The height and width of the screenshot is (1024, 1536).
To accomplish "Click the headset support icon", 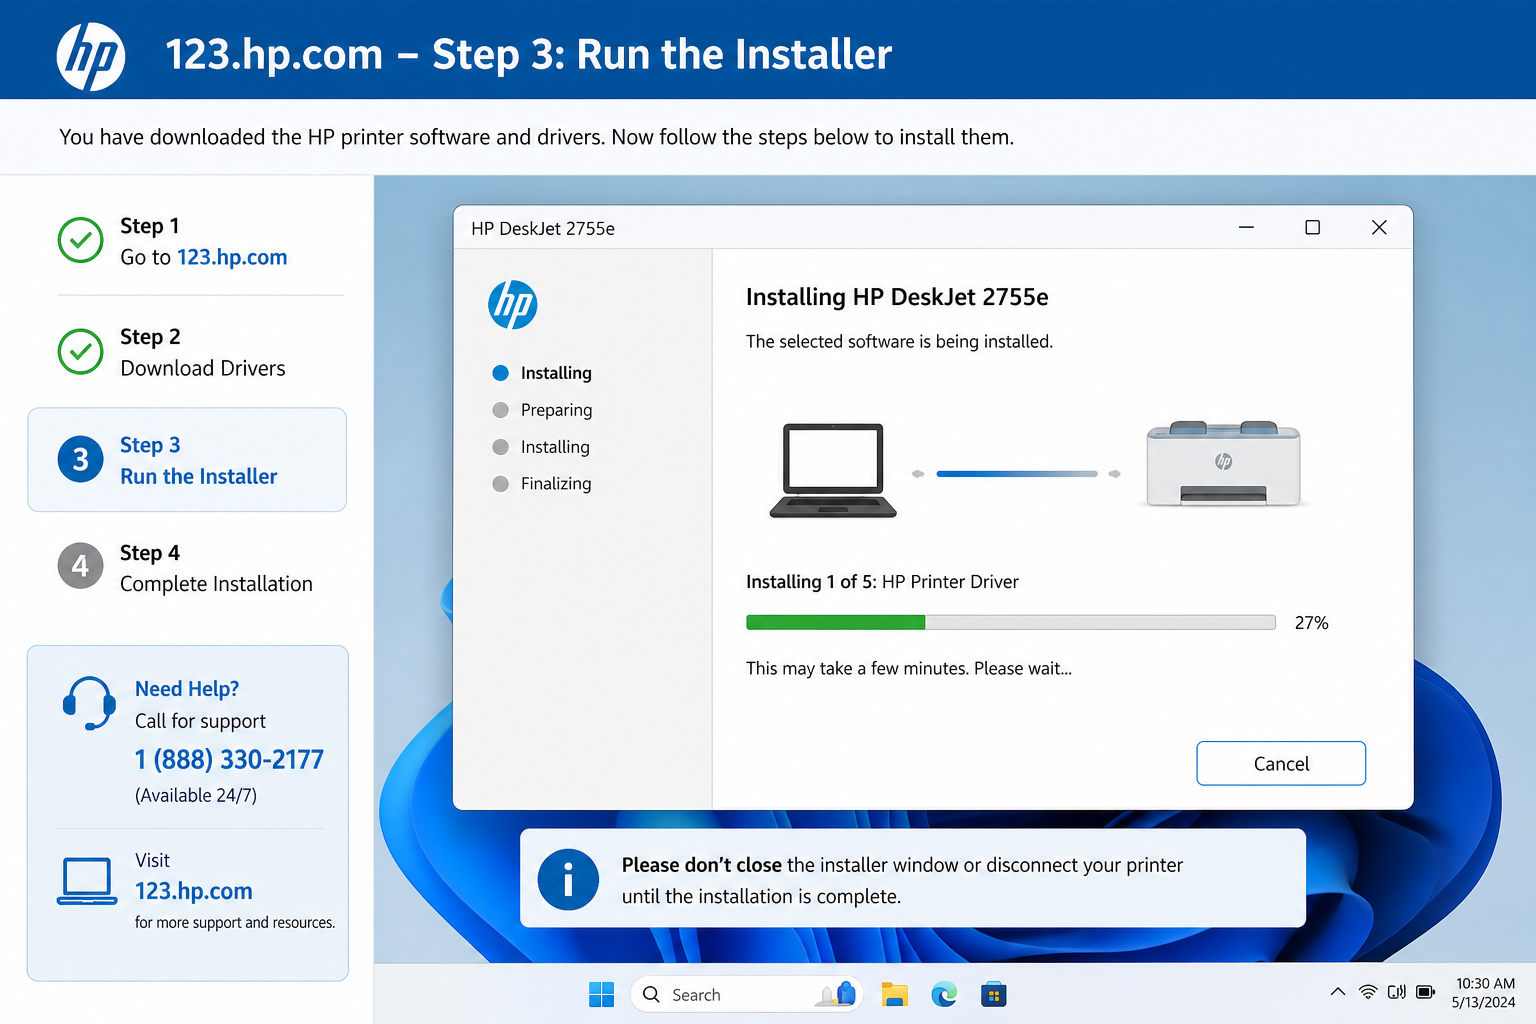I will pyautogui.click(x=89, y=703).
